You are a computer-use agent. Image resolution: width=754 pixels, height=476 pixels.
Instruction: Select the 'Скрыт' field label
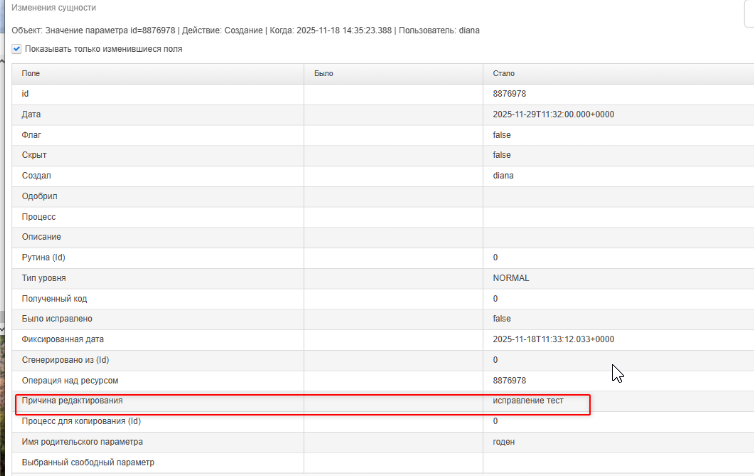click(34, 155)
